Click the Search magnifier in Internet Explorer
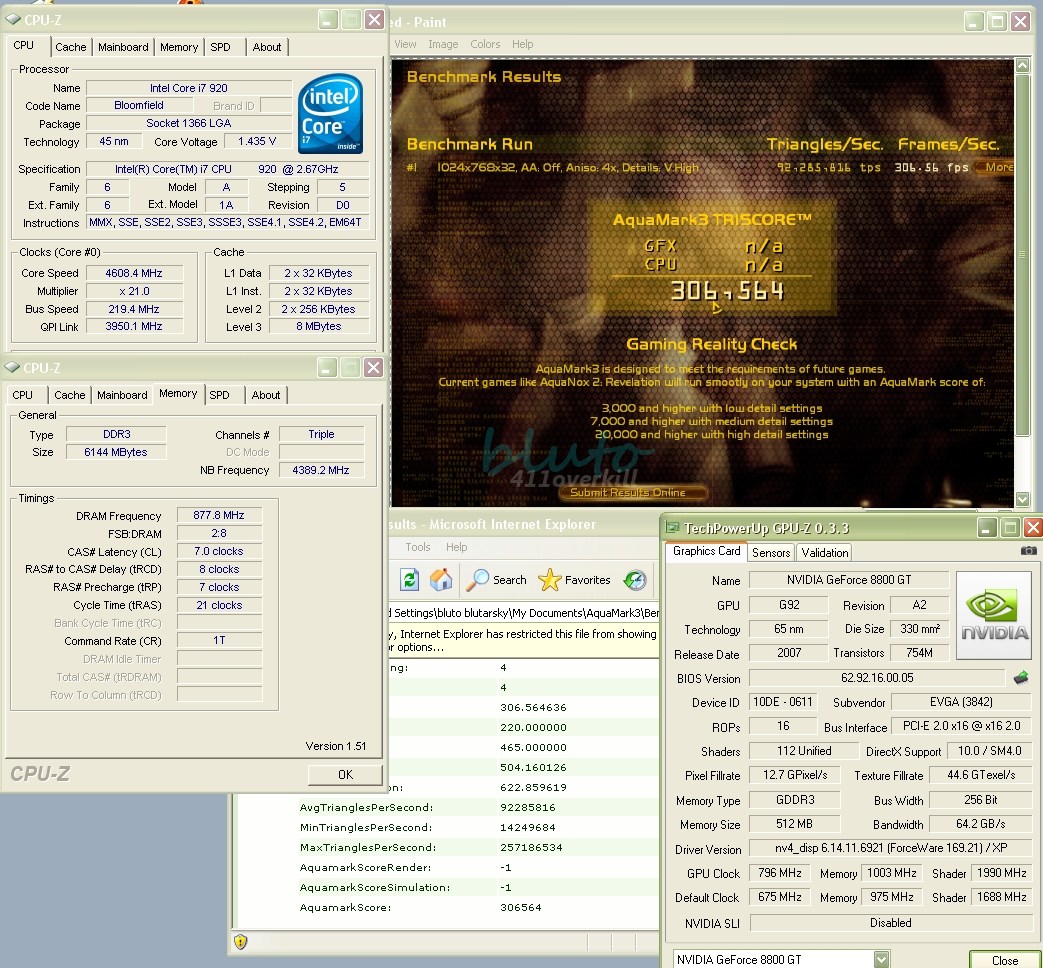The image size is (1043, 968). [x=477, y=580]
